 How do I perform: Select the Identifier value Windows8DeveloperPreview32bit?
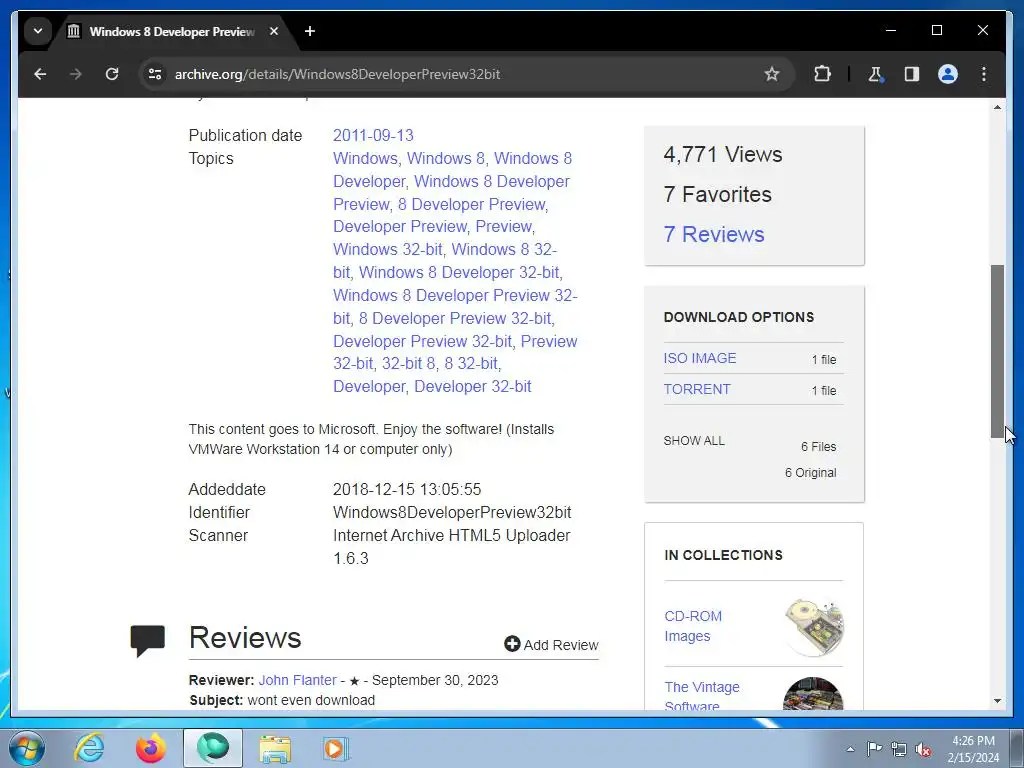452,512
